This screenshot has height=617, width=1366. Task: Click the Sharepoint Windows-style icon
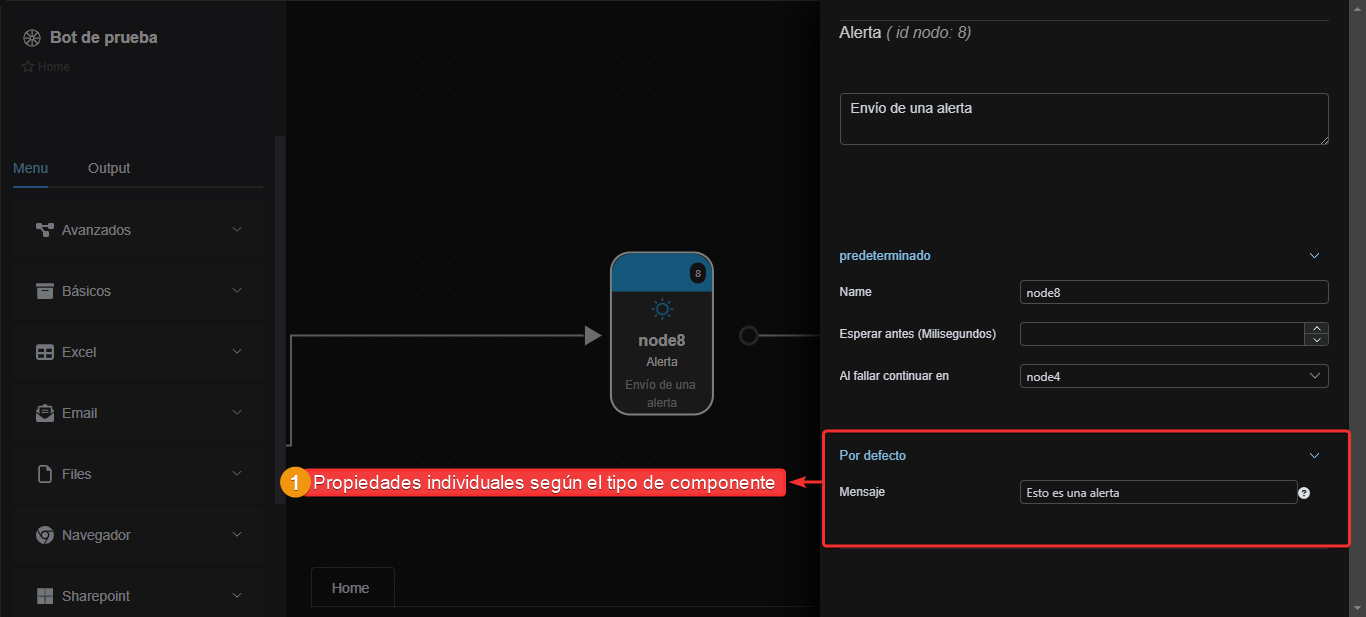click(x=44, y=596)
